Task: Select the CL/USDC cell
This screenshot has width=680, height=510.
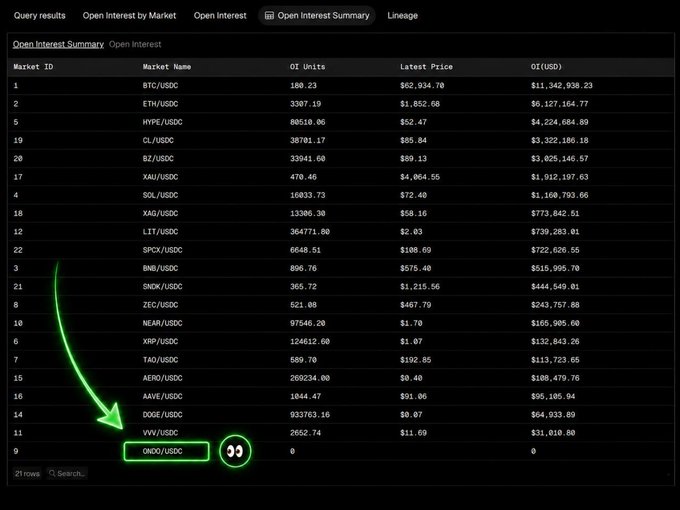Action: click(x=158, y=141)
